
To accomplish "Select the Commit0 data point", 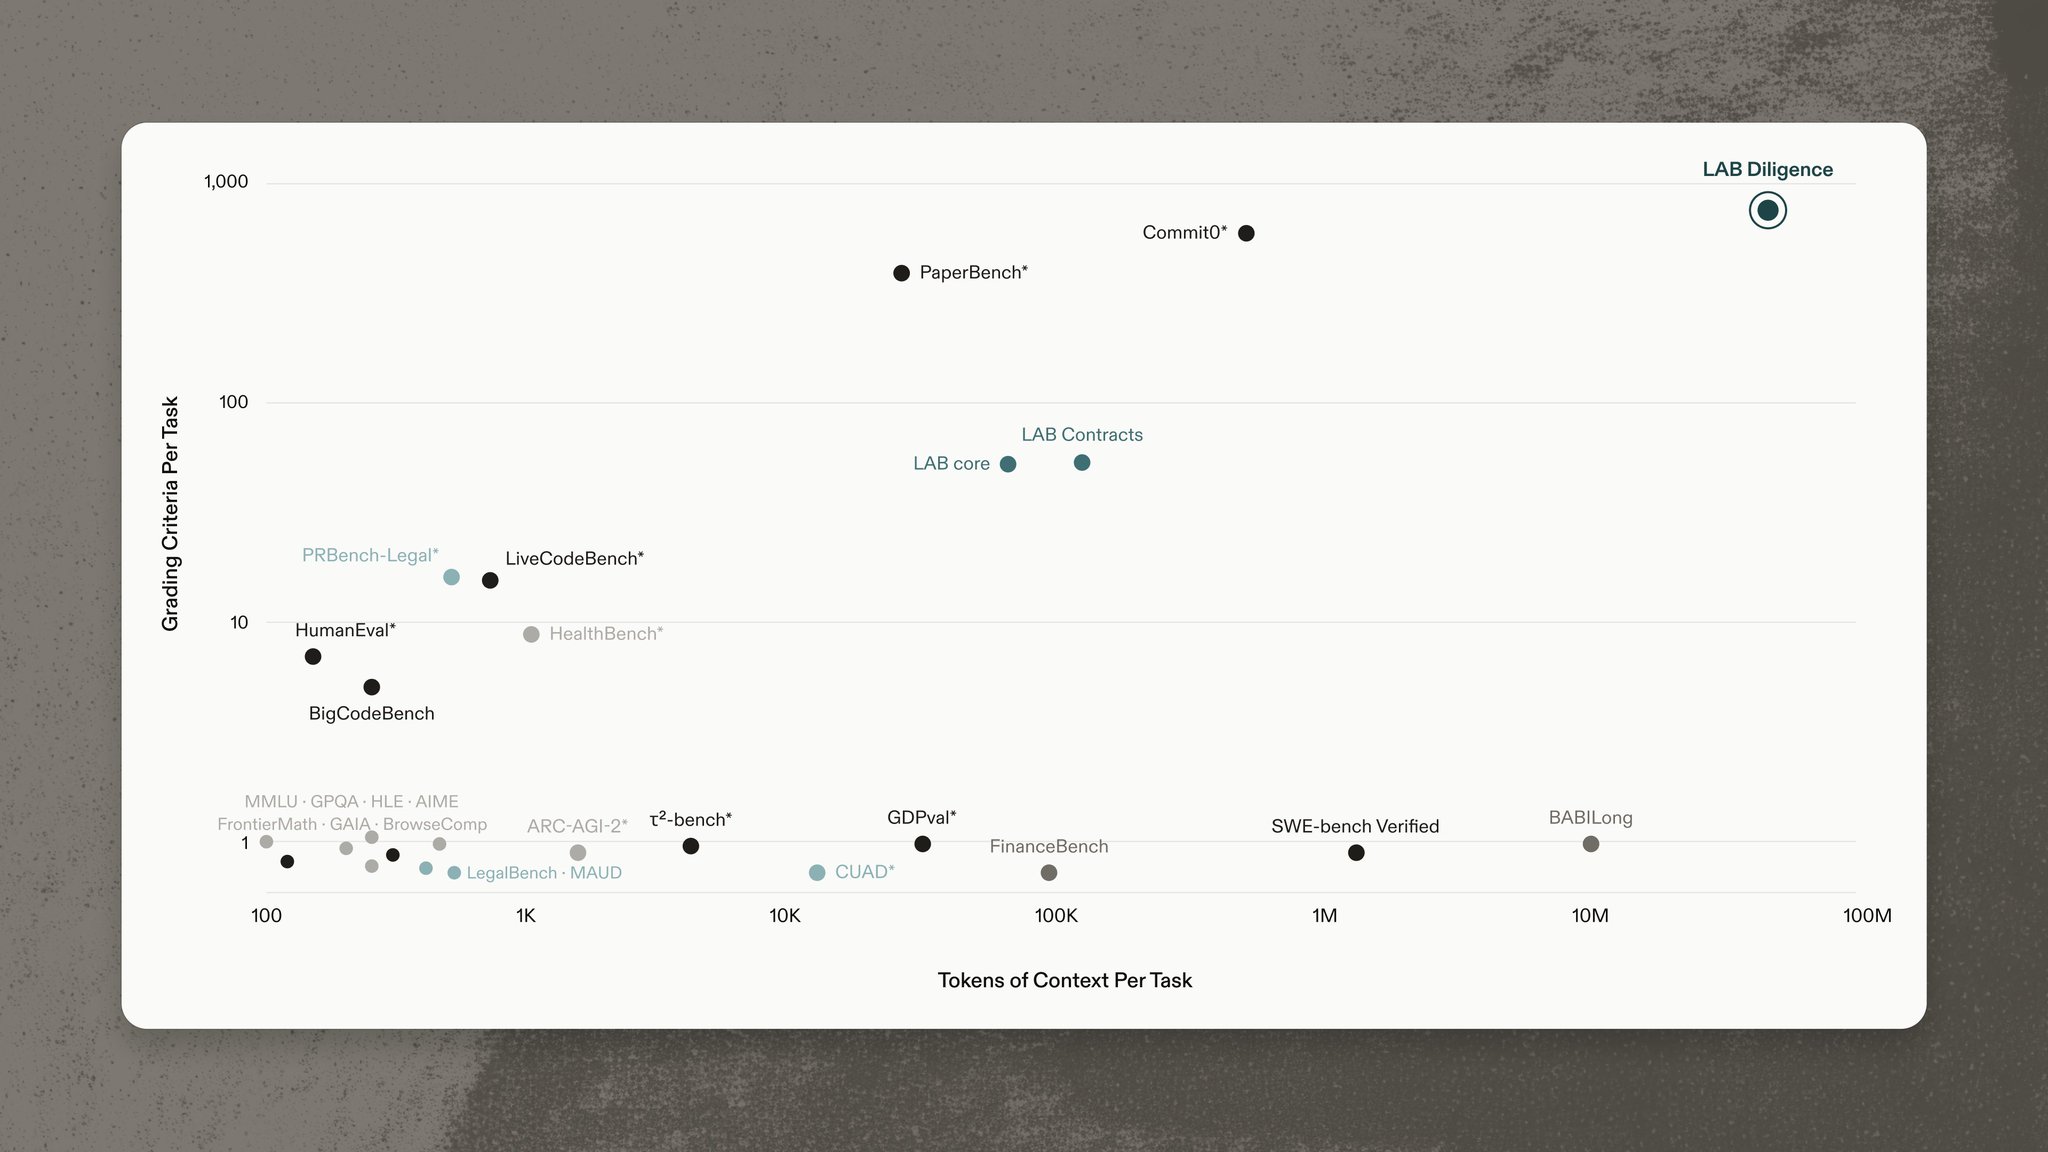I will pyautogui.click(x=1246, y=233).
